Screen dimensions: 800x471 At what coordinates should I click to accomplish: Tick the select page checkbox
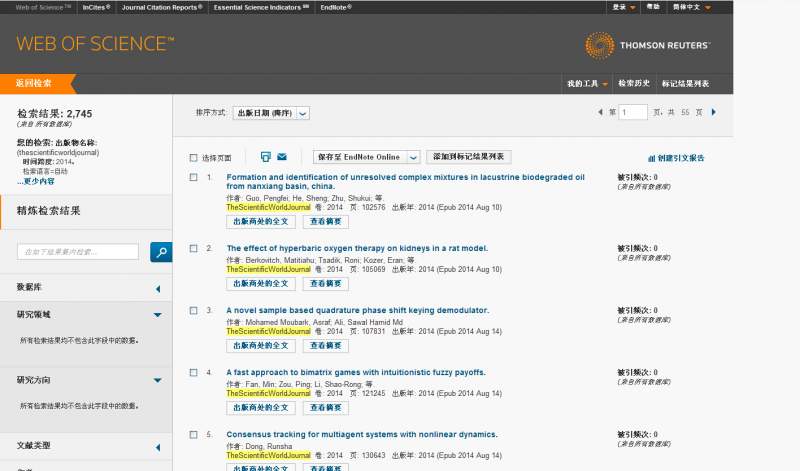point(193,158)
